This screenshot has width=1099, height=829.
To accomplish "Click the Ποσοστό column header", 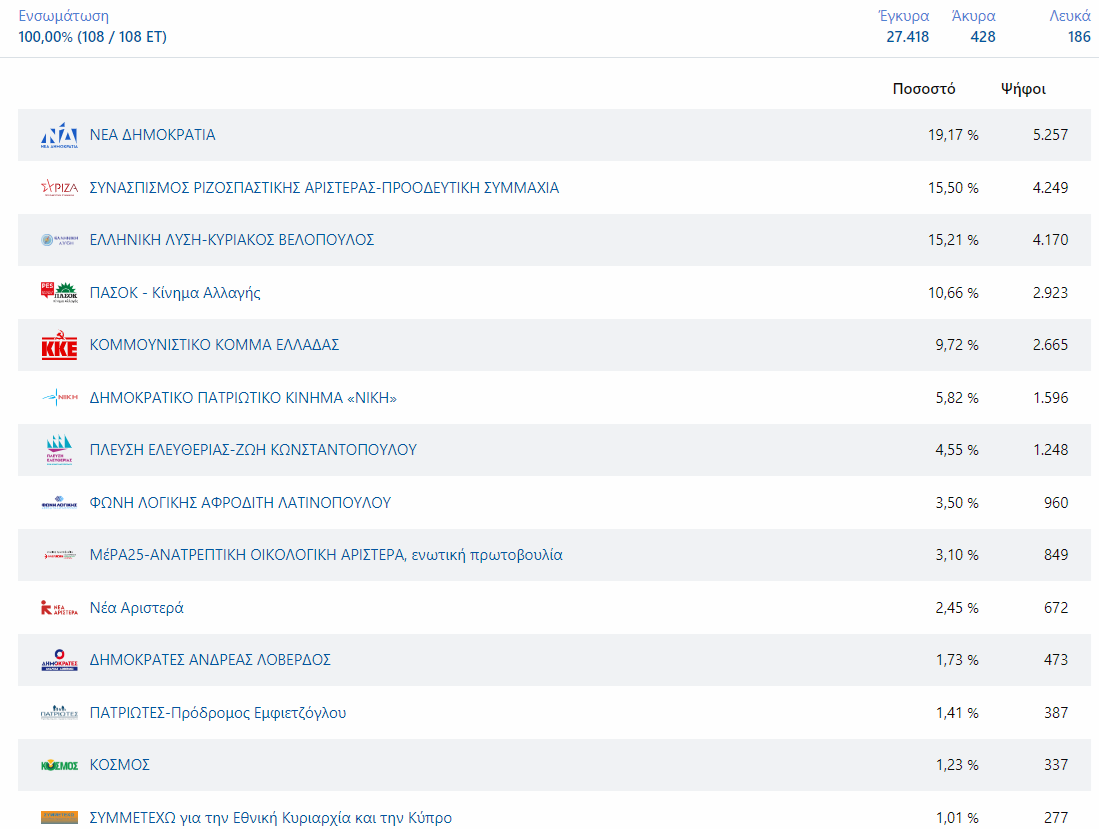I will (x=924, y=89).
